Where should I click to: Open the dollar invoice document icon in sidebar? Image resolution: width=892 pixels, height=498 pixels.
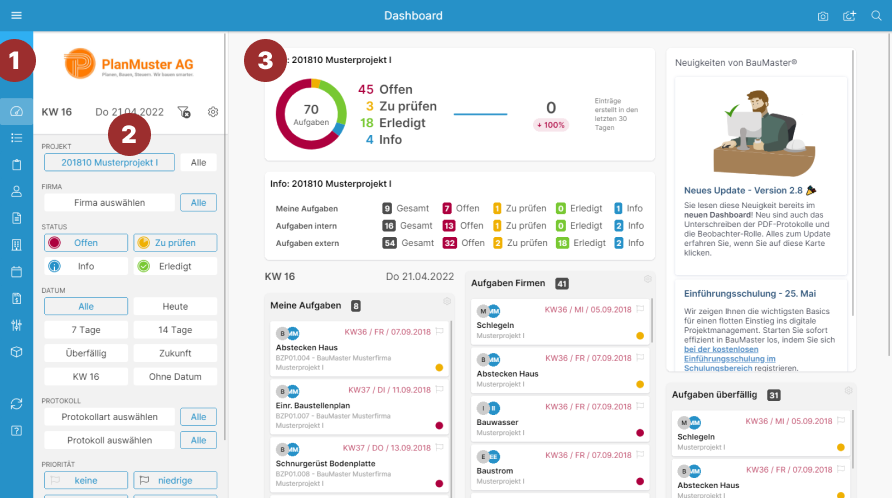pyautogui.click(x=16, y=298)
